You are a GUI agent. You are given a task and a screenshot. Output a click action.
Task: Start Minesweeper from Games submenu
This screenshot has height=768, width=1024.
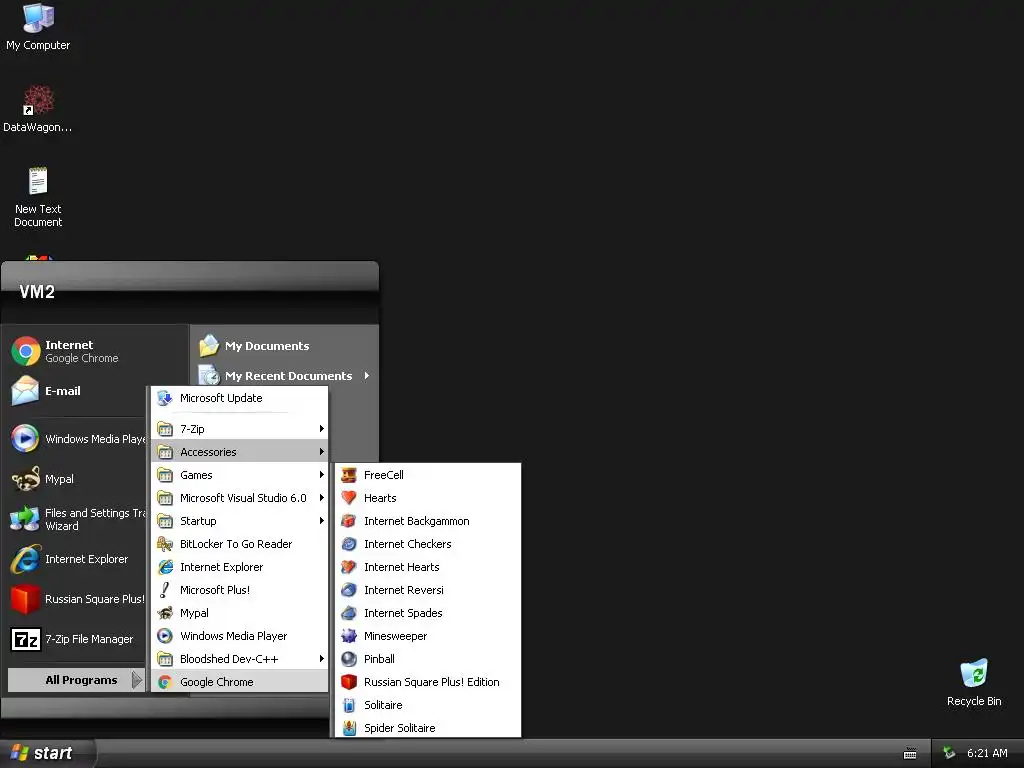(x=428, y=636)
